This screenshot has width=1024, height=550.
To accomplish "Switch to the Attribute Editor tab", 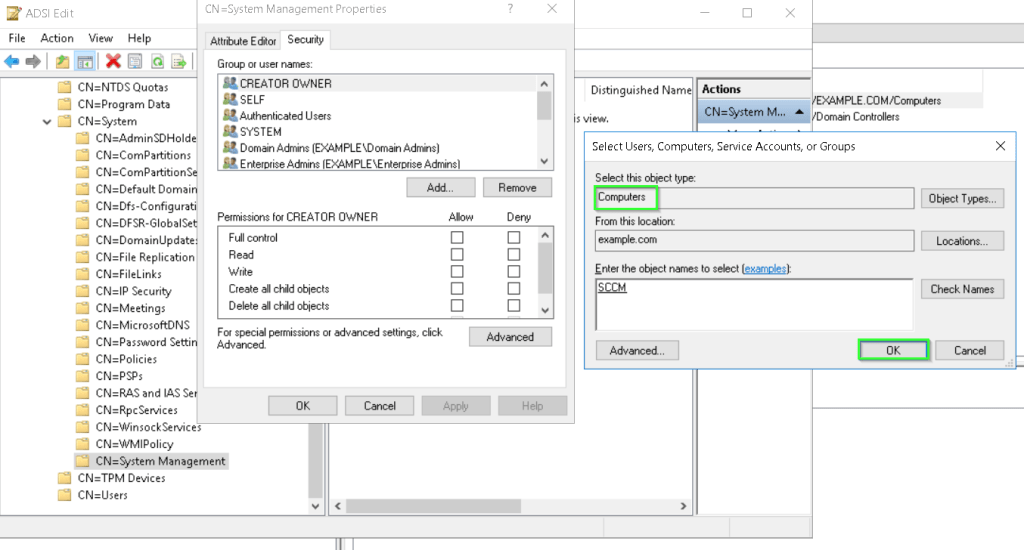I will click(243, 41).
